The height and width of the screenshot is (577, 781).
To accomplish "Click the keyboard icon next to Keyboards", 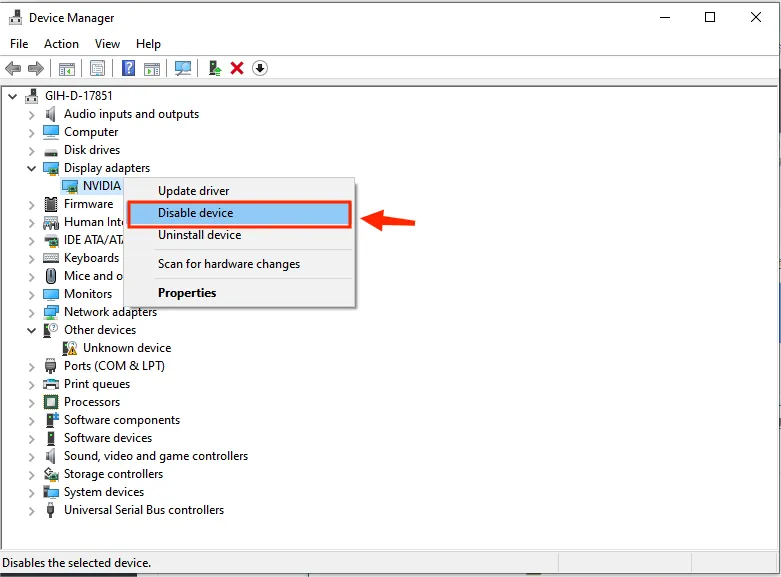I will coord(51,258).
